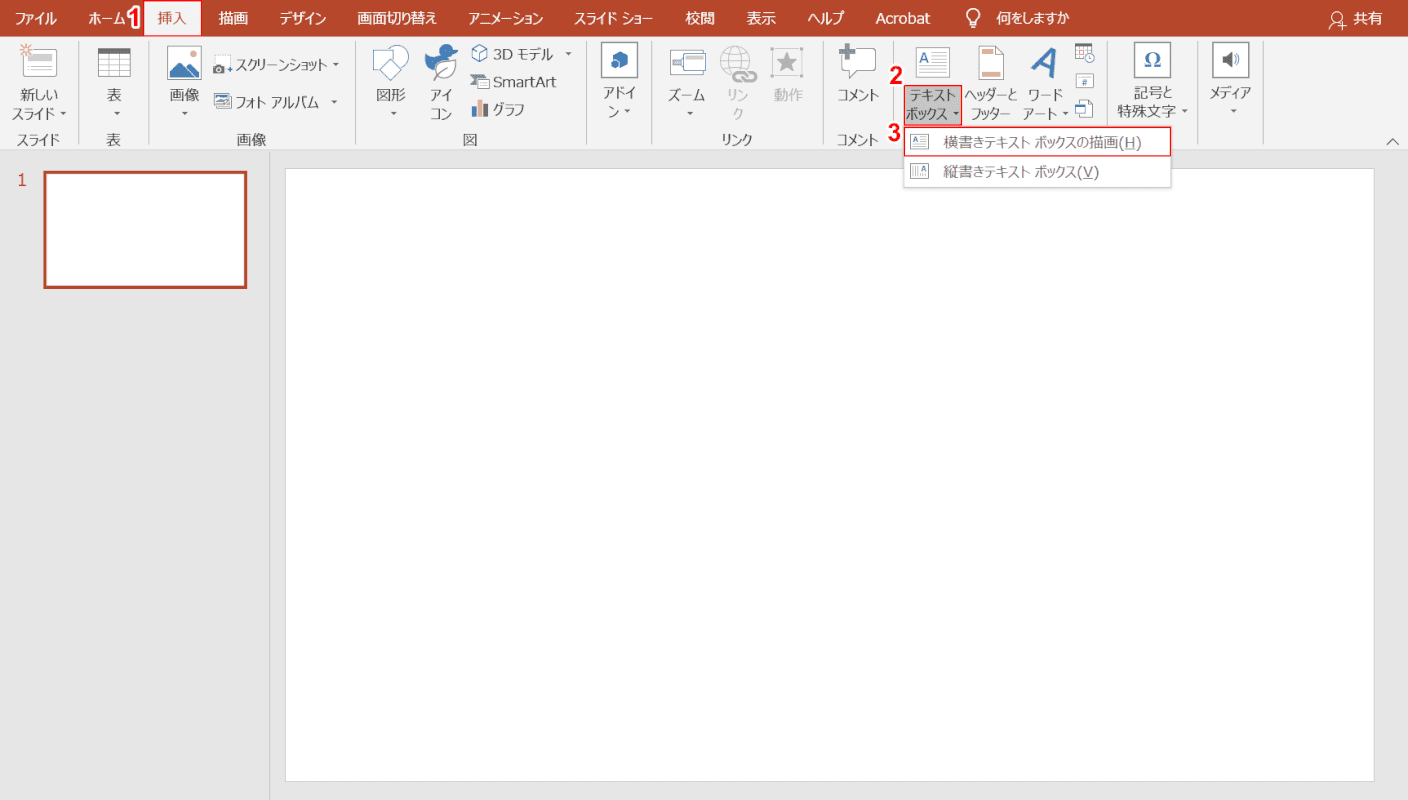Click the lightbulb Tell Me icon
Image resolution: width=1408 pixels, height=800 pixels.
(972, 18)
